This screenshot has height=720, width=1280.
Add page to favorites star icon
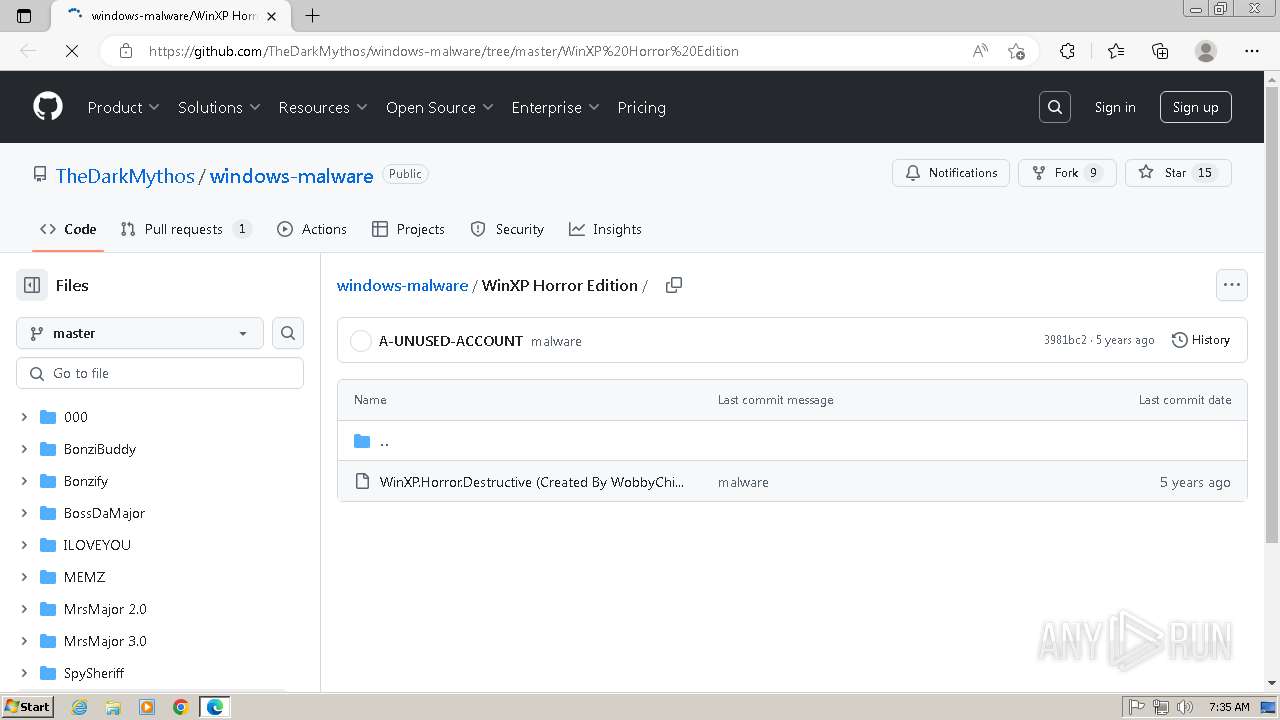[1016, 51]
